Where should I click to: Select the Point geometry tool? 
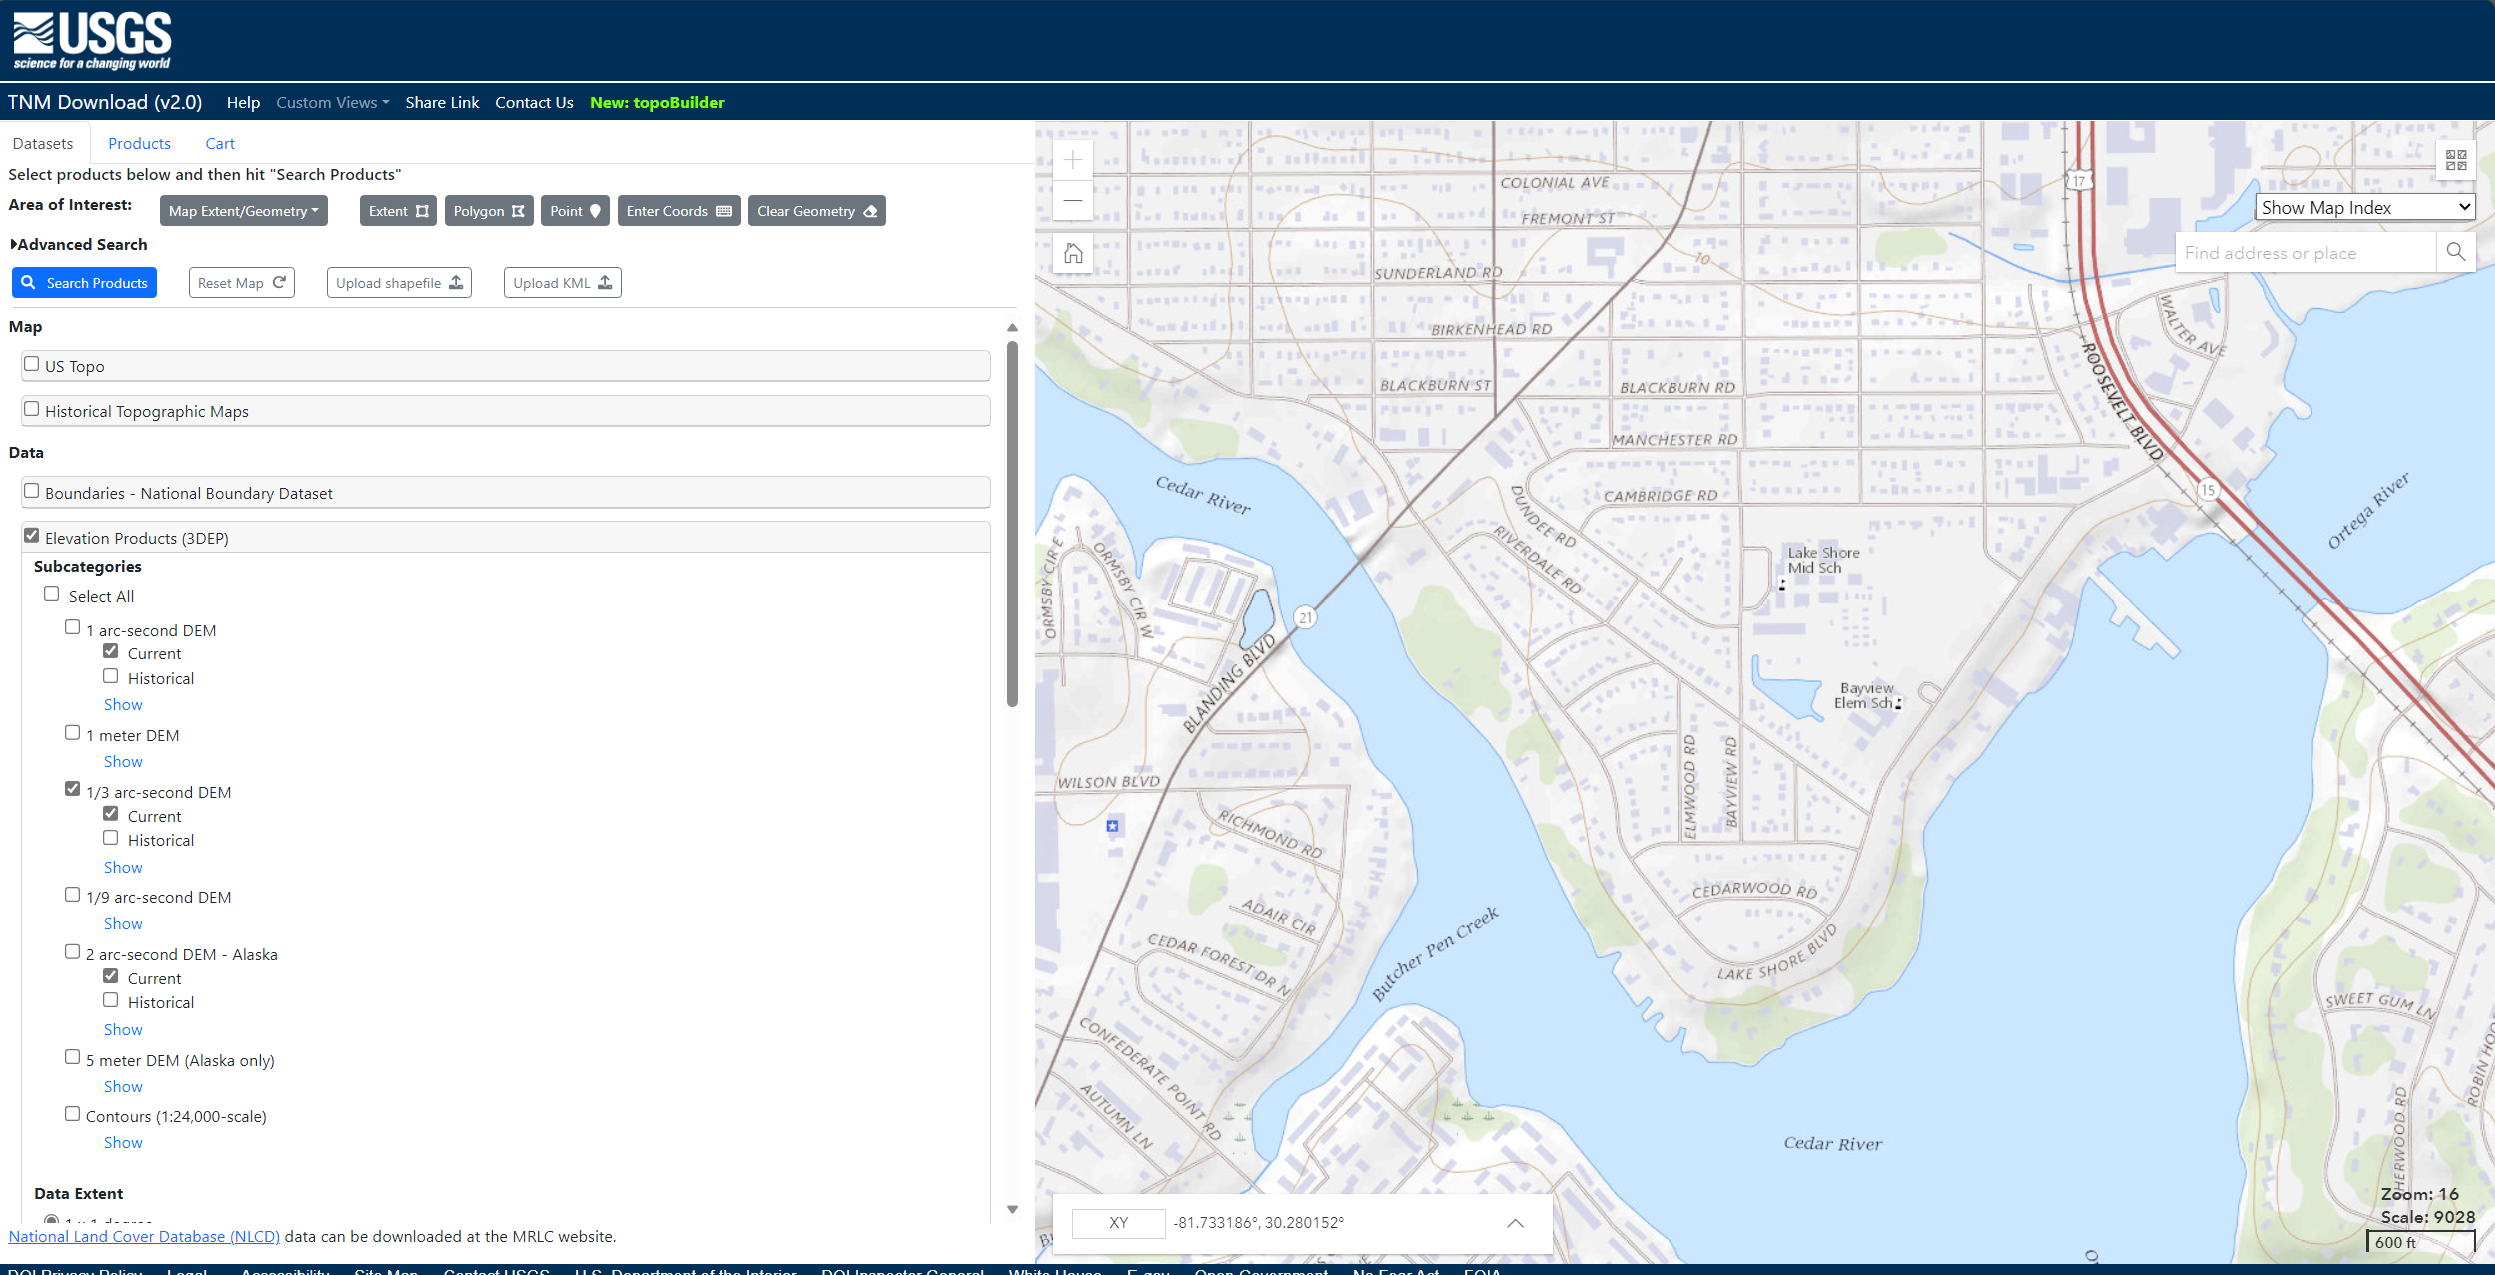coord(575,211)
